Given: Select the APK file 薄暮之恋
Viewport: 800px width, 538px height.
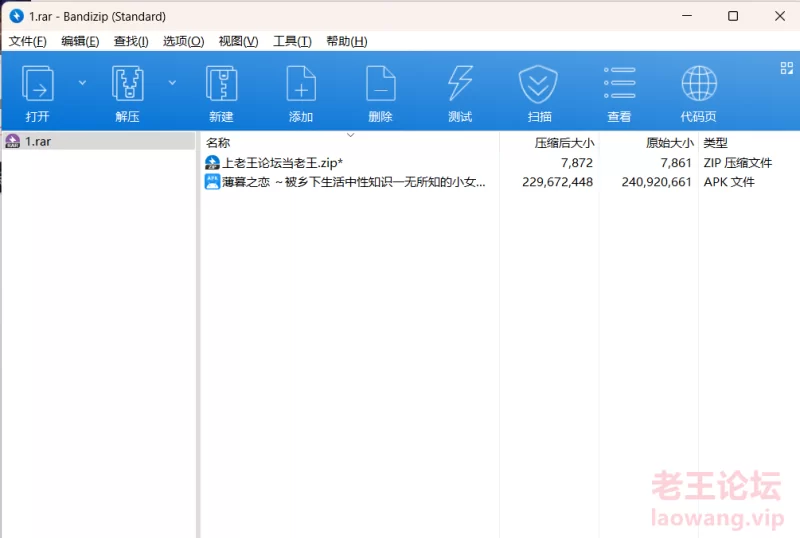Looking at the screenshot, I should pos(354,182).
